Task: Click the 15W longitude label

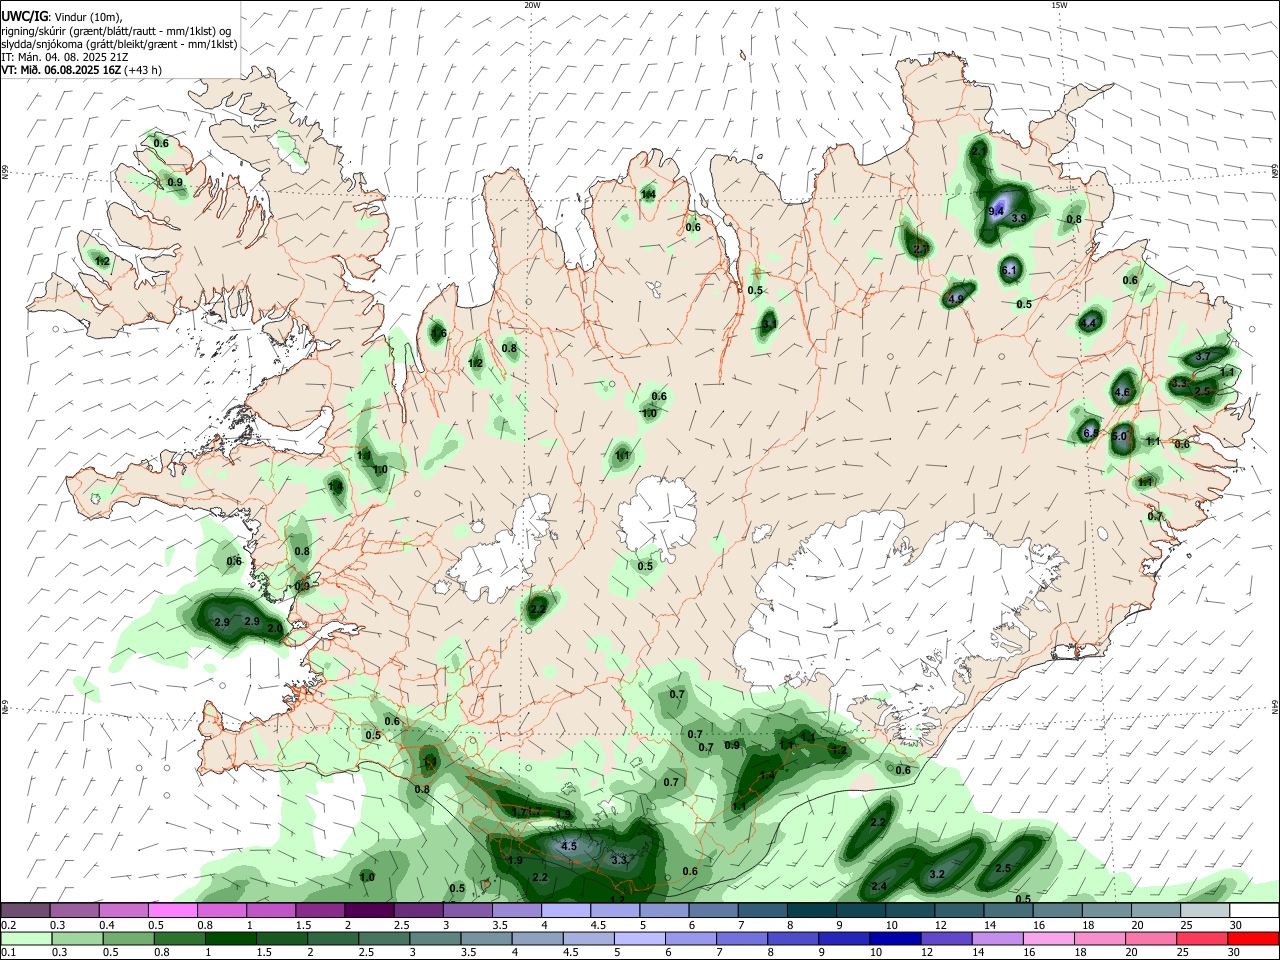Action: click(1059, 5)
